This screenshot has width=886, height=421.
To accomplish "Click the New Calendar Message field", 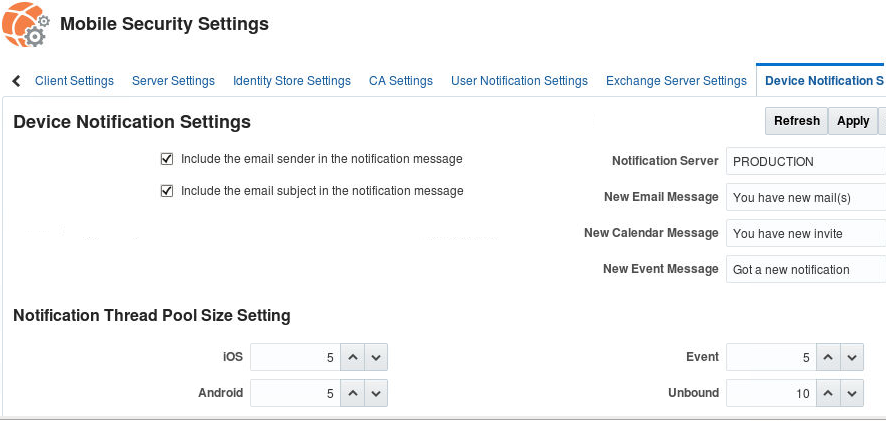I will pos(806,233).
